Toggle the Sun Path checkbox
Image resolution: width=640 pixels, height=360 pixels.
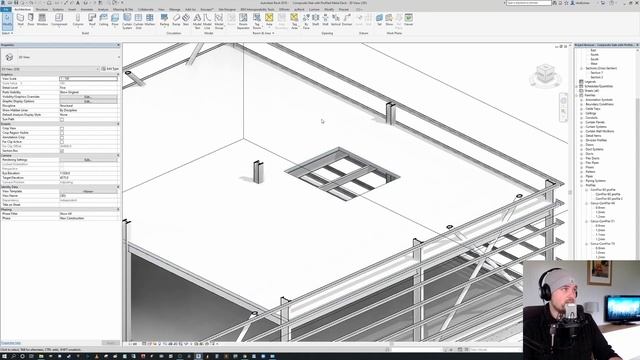(x=62, y=120)
